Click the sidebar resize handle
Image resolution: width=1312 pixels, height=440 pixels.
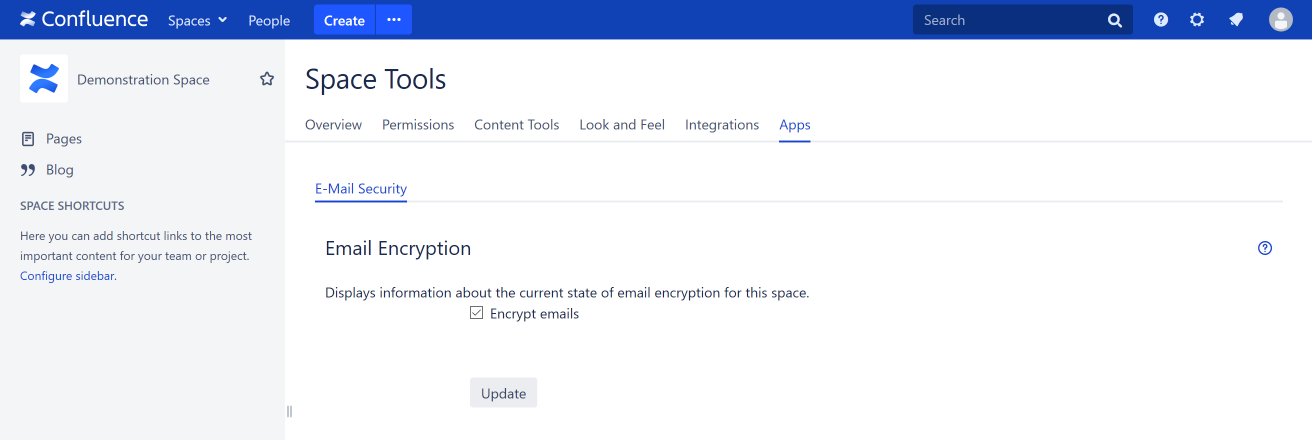click(x=289, y=411)
